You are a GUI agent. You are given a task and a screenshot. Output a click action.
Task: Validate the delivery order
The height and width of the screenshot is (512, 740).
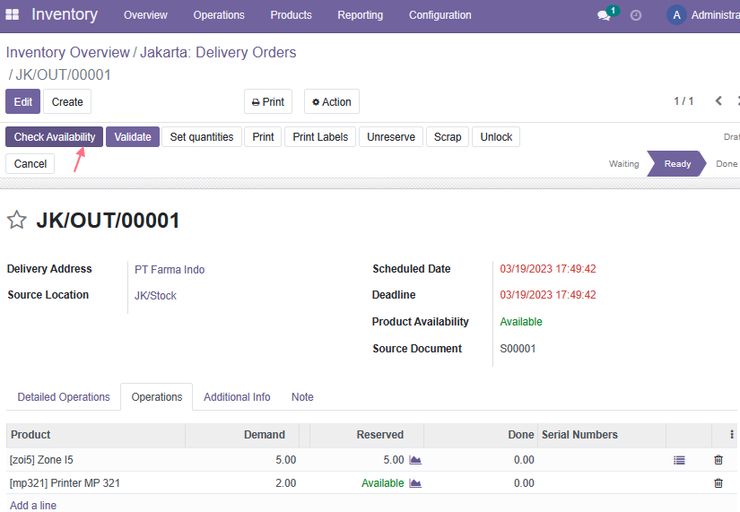133,137
